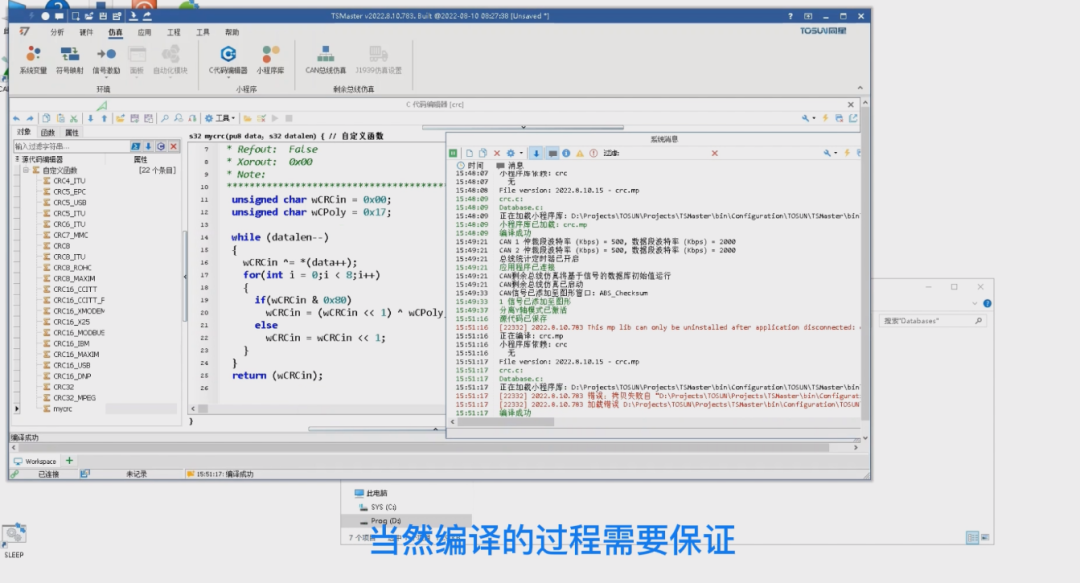Click the pause icon in 系统消息 toolbar

pos(453,153)
